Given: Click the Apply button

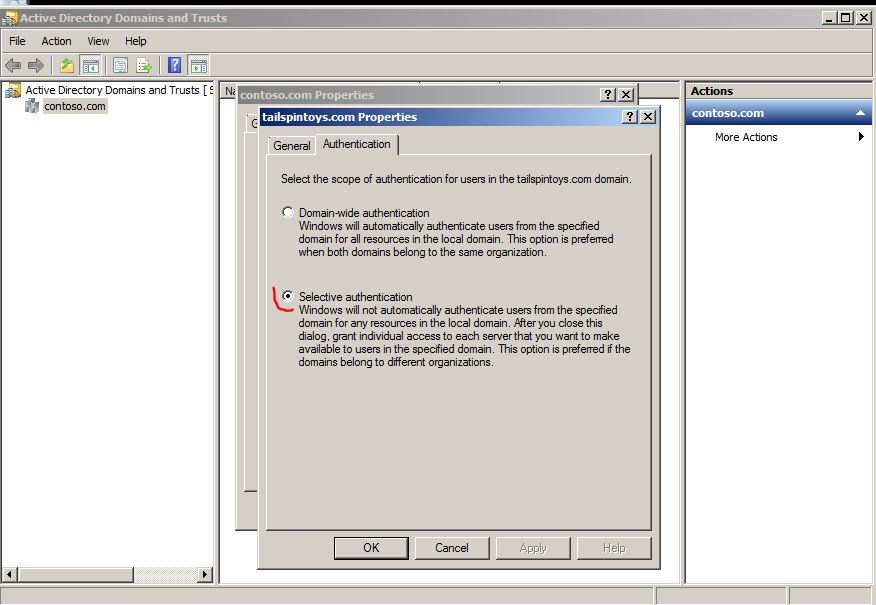Looking at the screenshot, I should point(533,548).
